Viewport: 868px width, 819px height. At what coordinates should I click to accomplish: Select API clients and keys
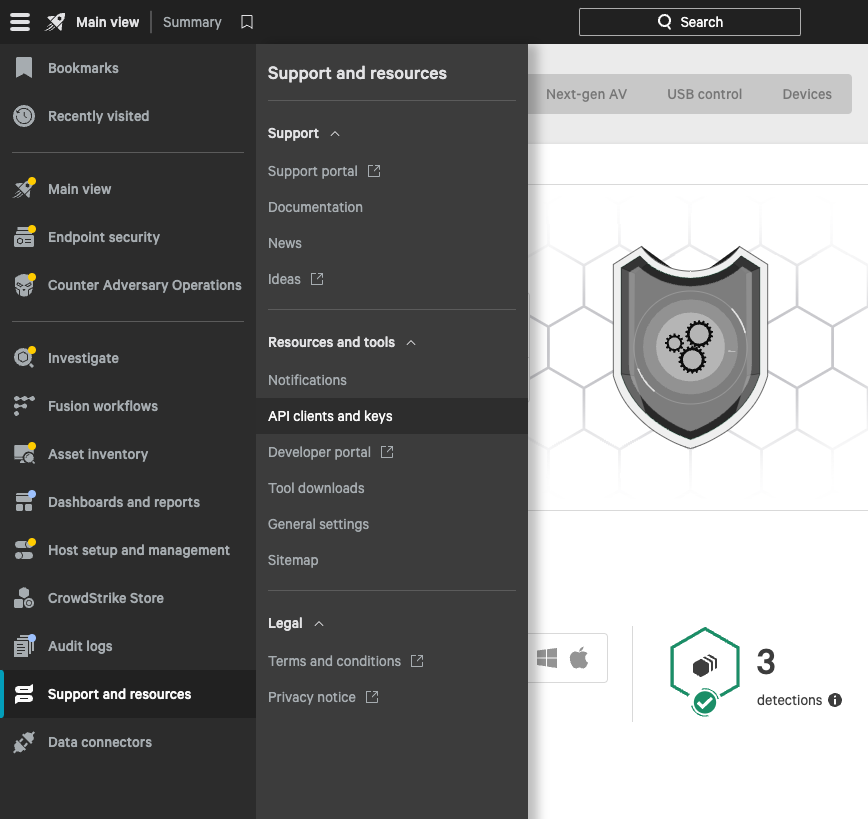(x=330, y=416)
